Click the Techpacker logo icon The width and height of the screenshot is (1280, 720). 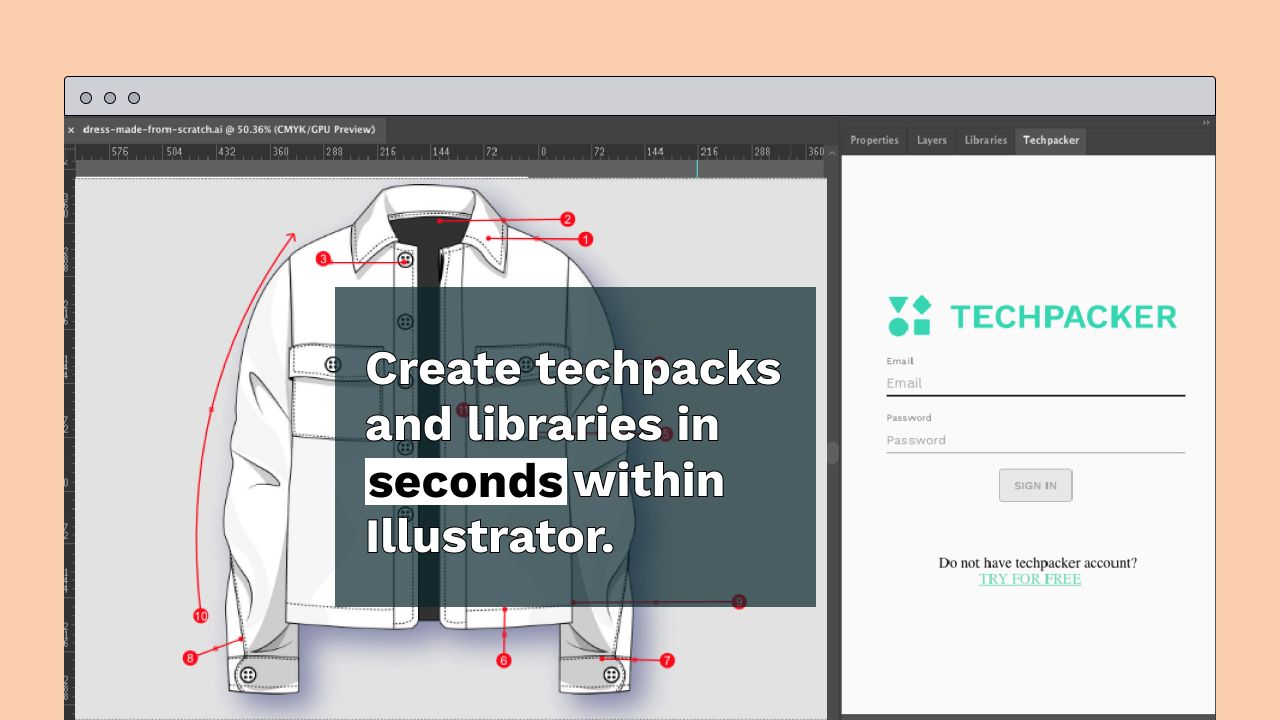909,316
